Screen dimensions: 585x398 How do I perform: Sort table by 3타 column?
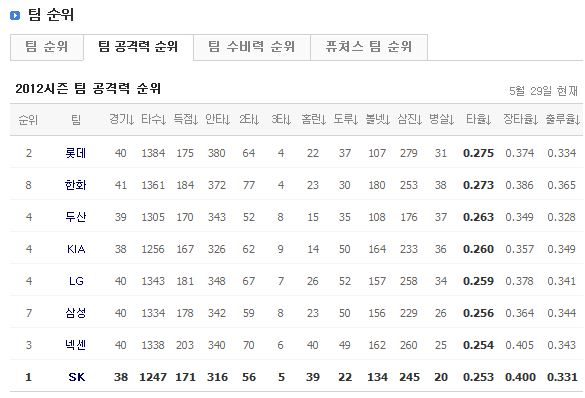tap(281, 119)
